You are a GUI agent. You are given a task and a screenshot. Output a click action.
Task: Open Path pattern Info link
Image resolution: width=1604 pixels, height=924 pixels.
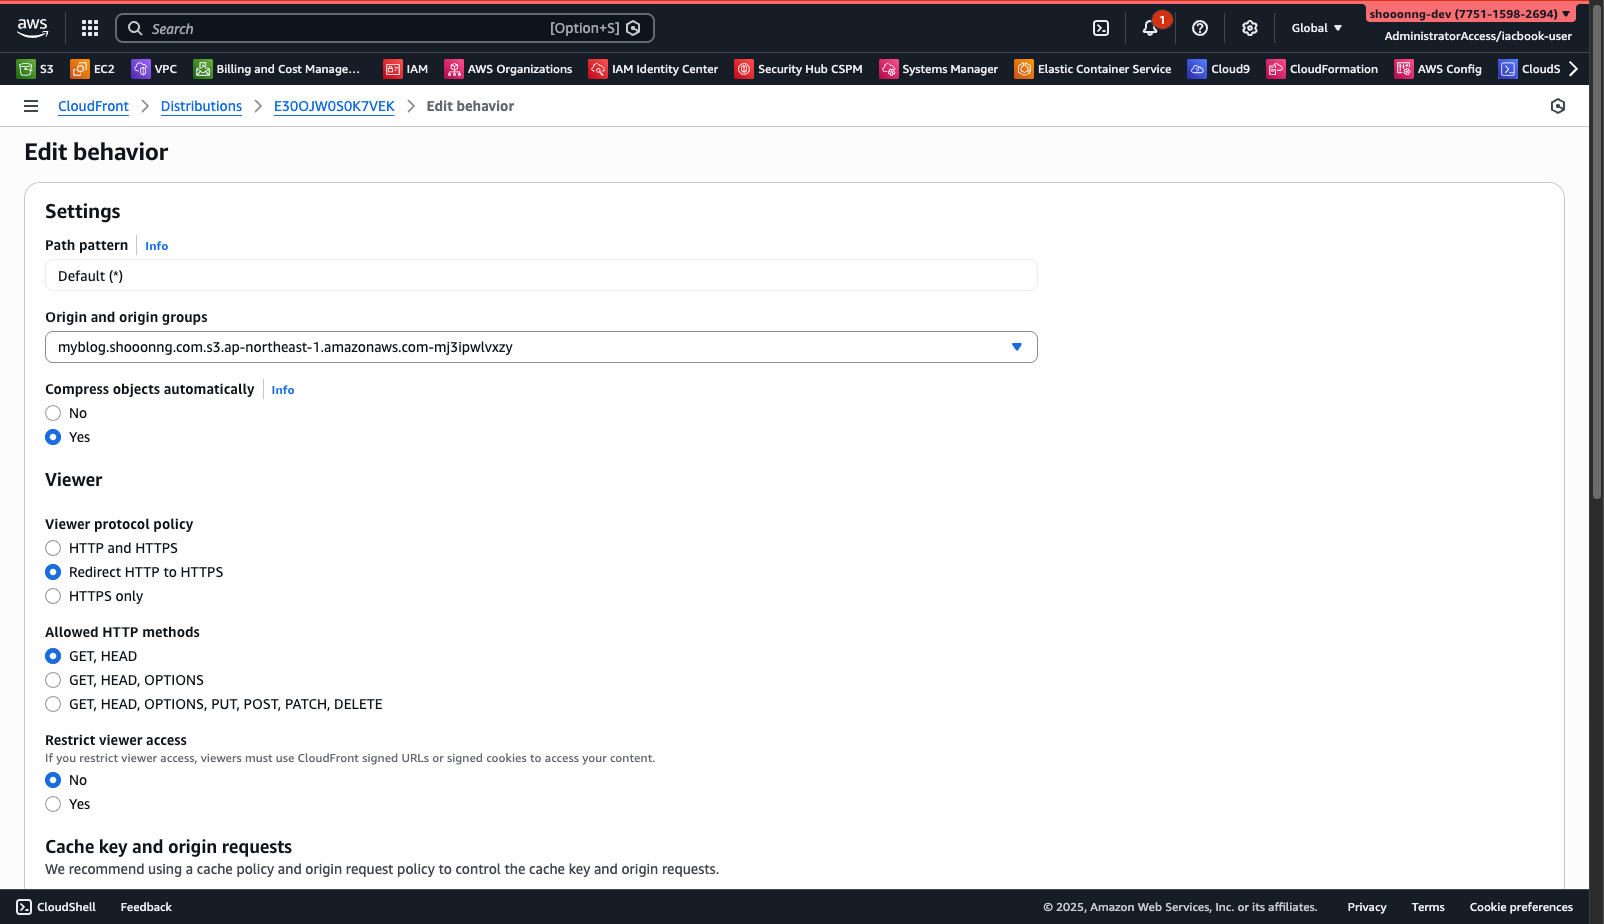click(156, 246)
